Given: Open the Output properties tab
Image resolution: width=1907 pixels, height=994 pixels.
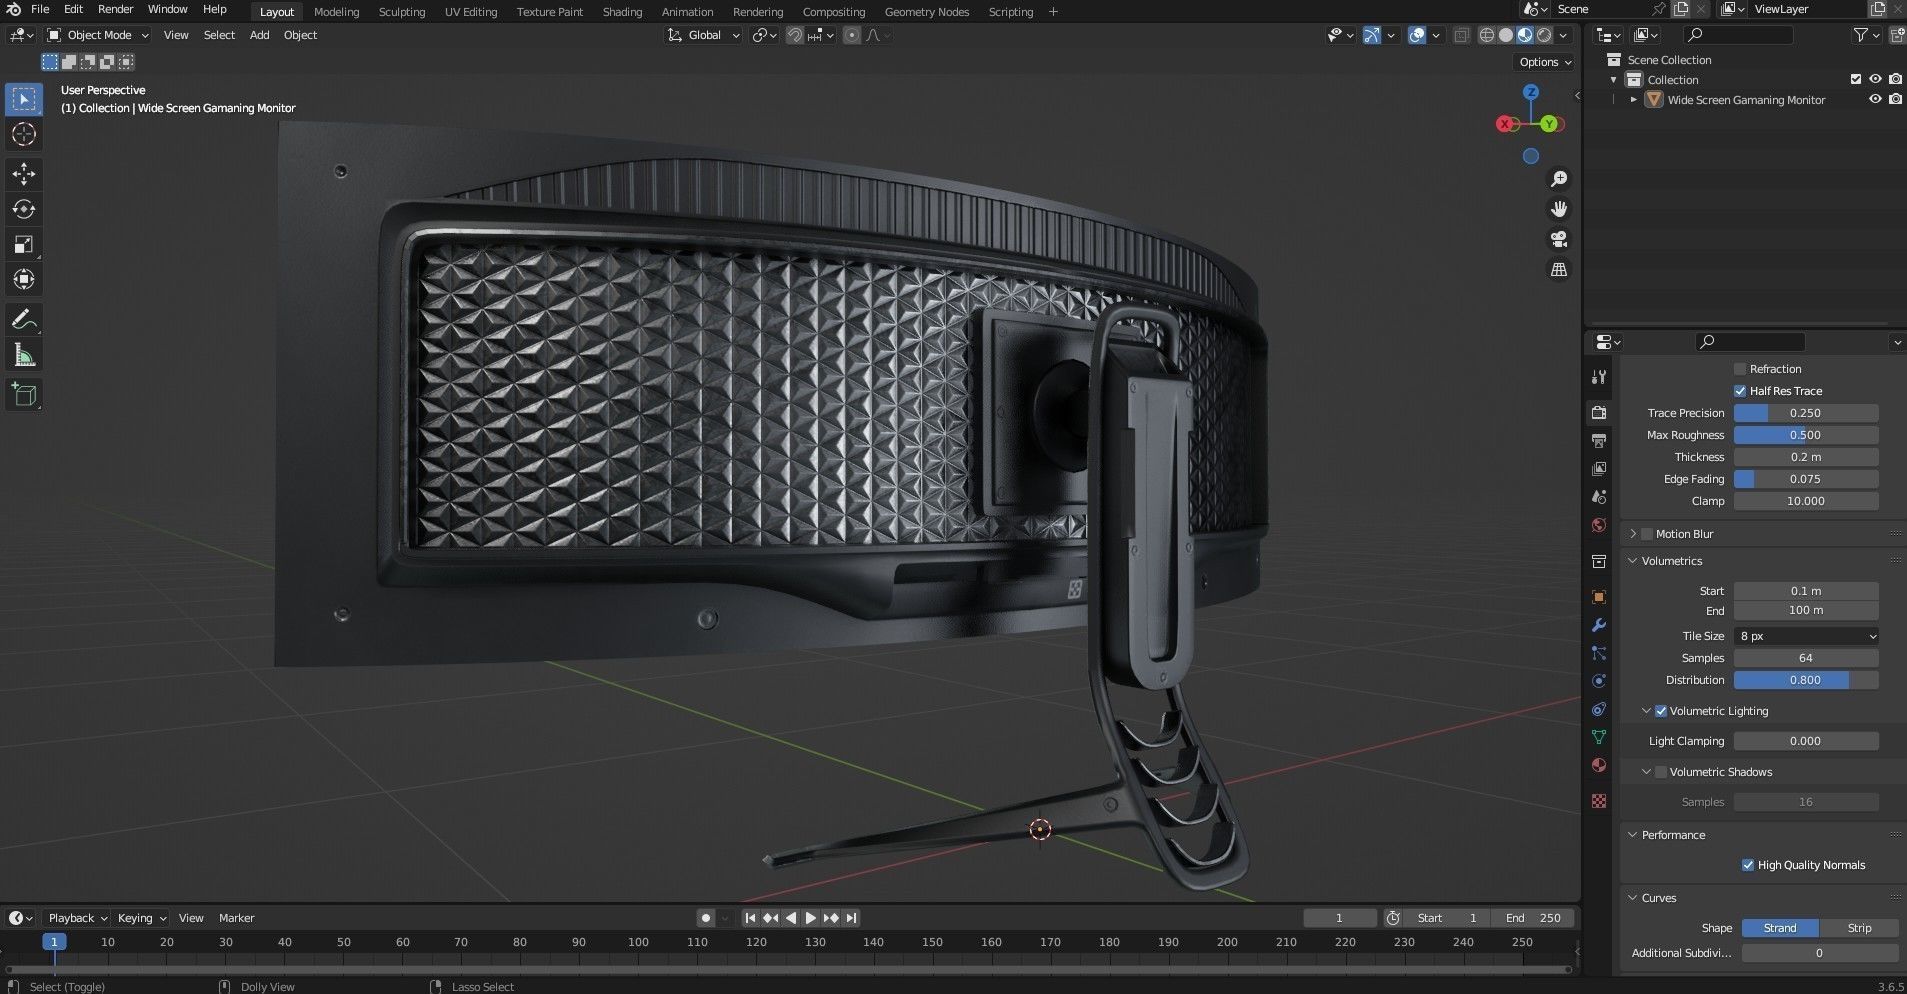Looking at the screenshot, I should tap(1599, 440).
